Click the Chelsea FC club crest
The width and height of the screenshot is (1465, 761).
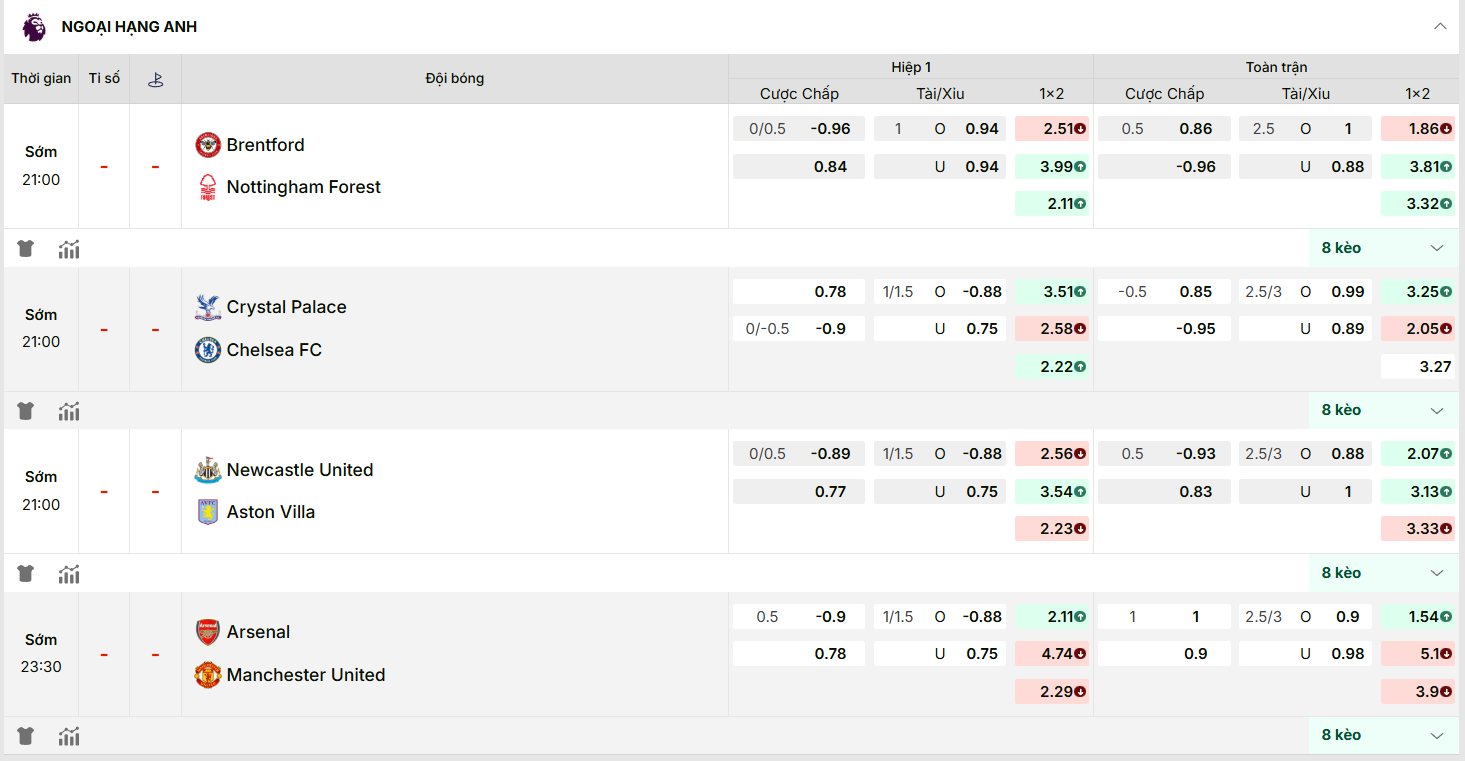[x=207, y=350]
